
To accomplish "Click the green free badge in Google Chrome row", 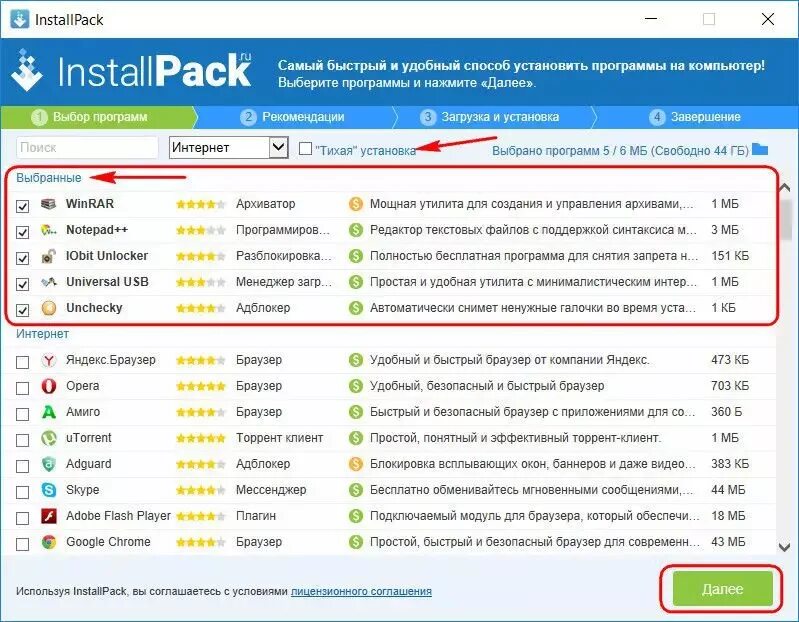I will point(355,542).
